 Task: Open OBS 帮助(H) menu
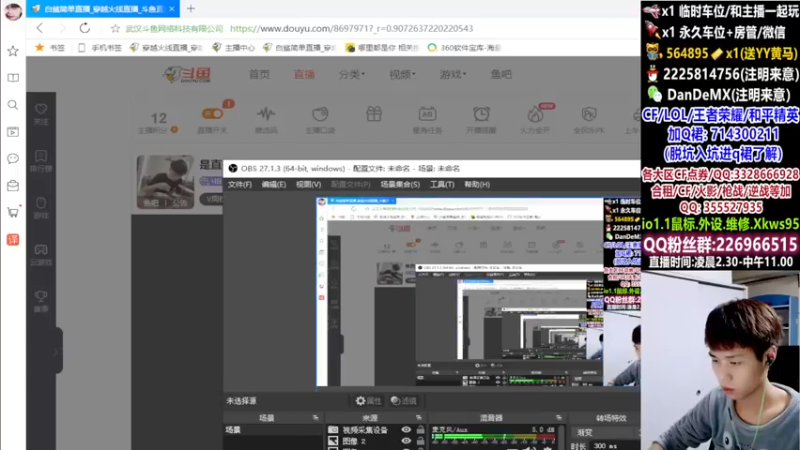[477, 184]
